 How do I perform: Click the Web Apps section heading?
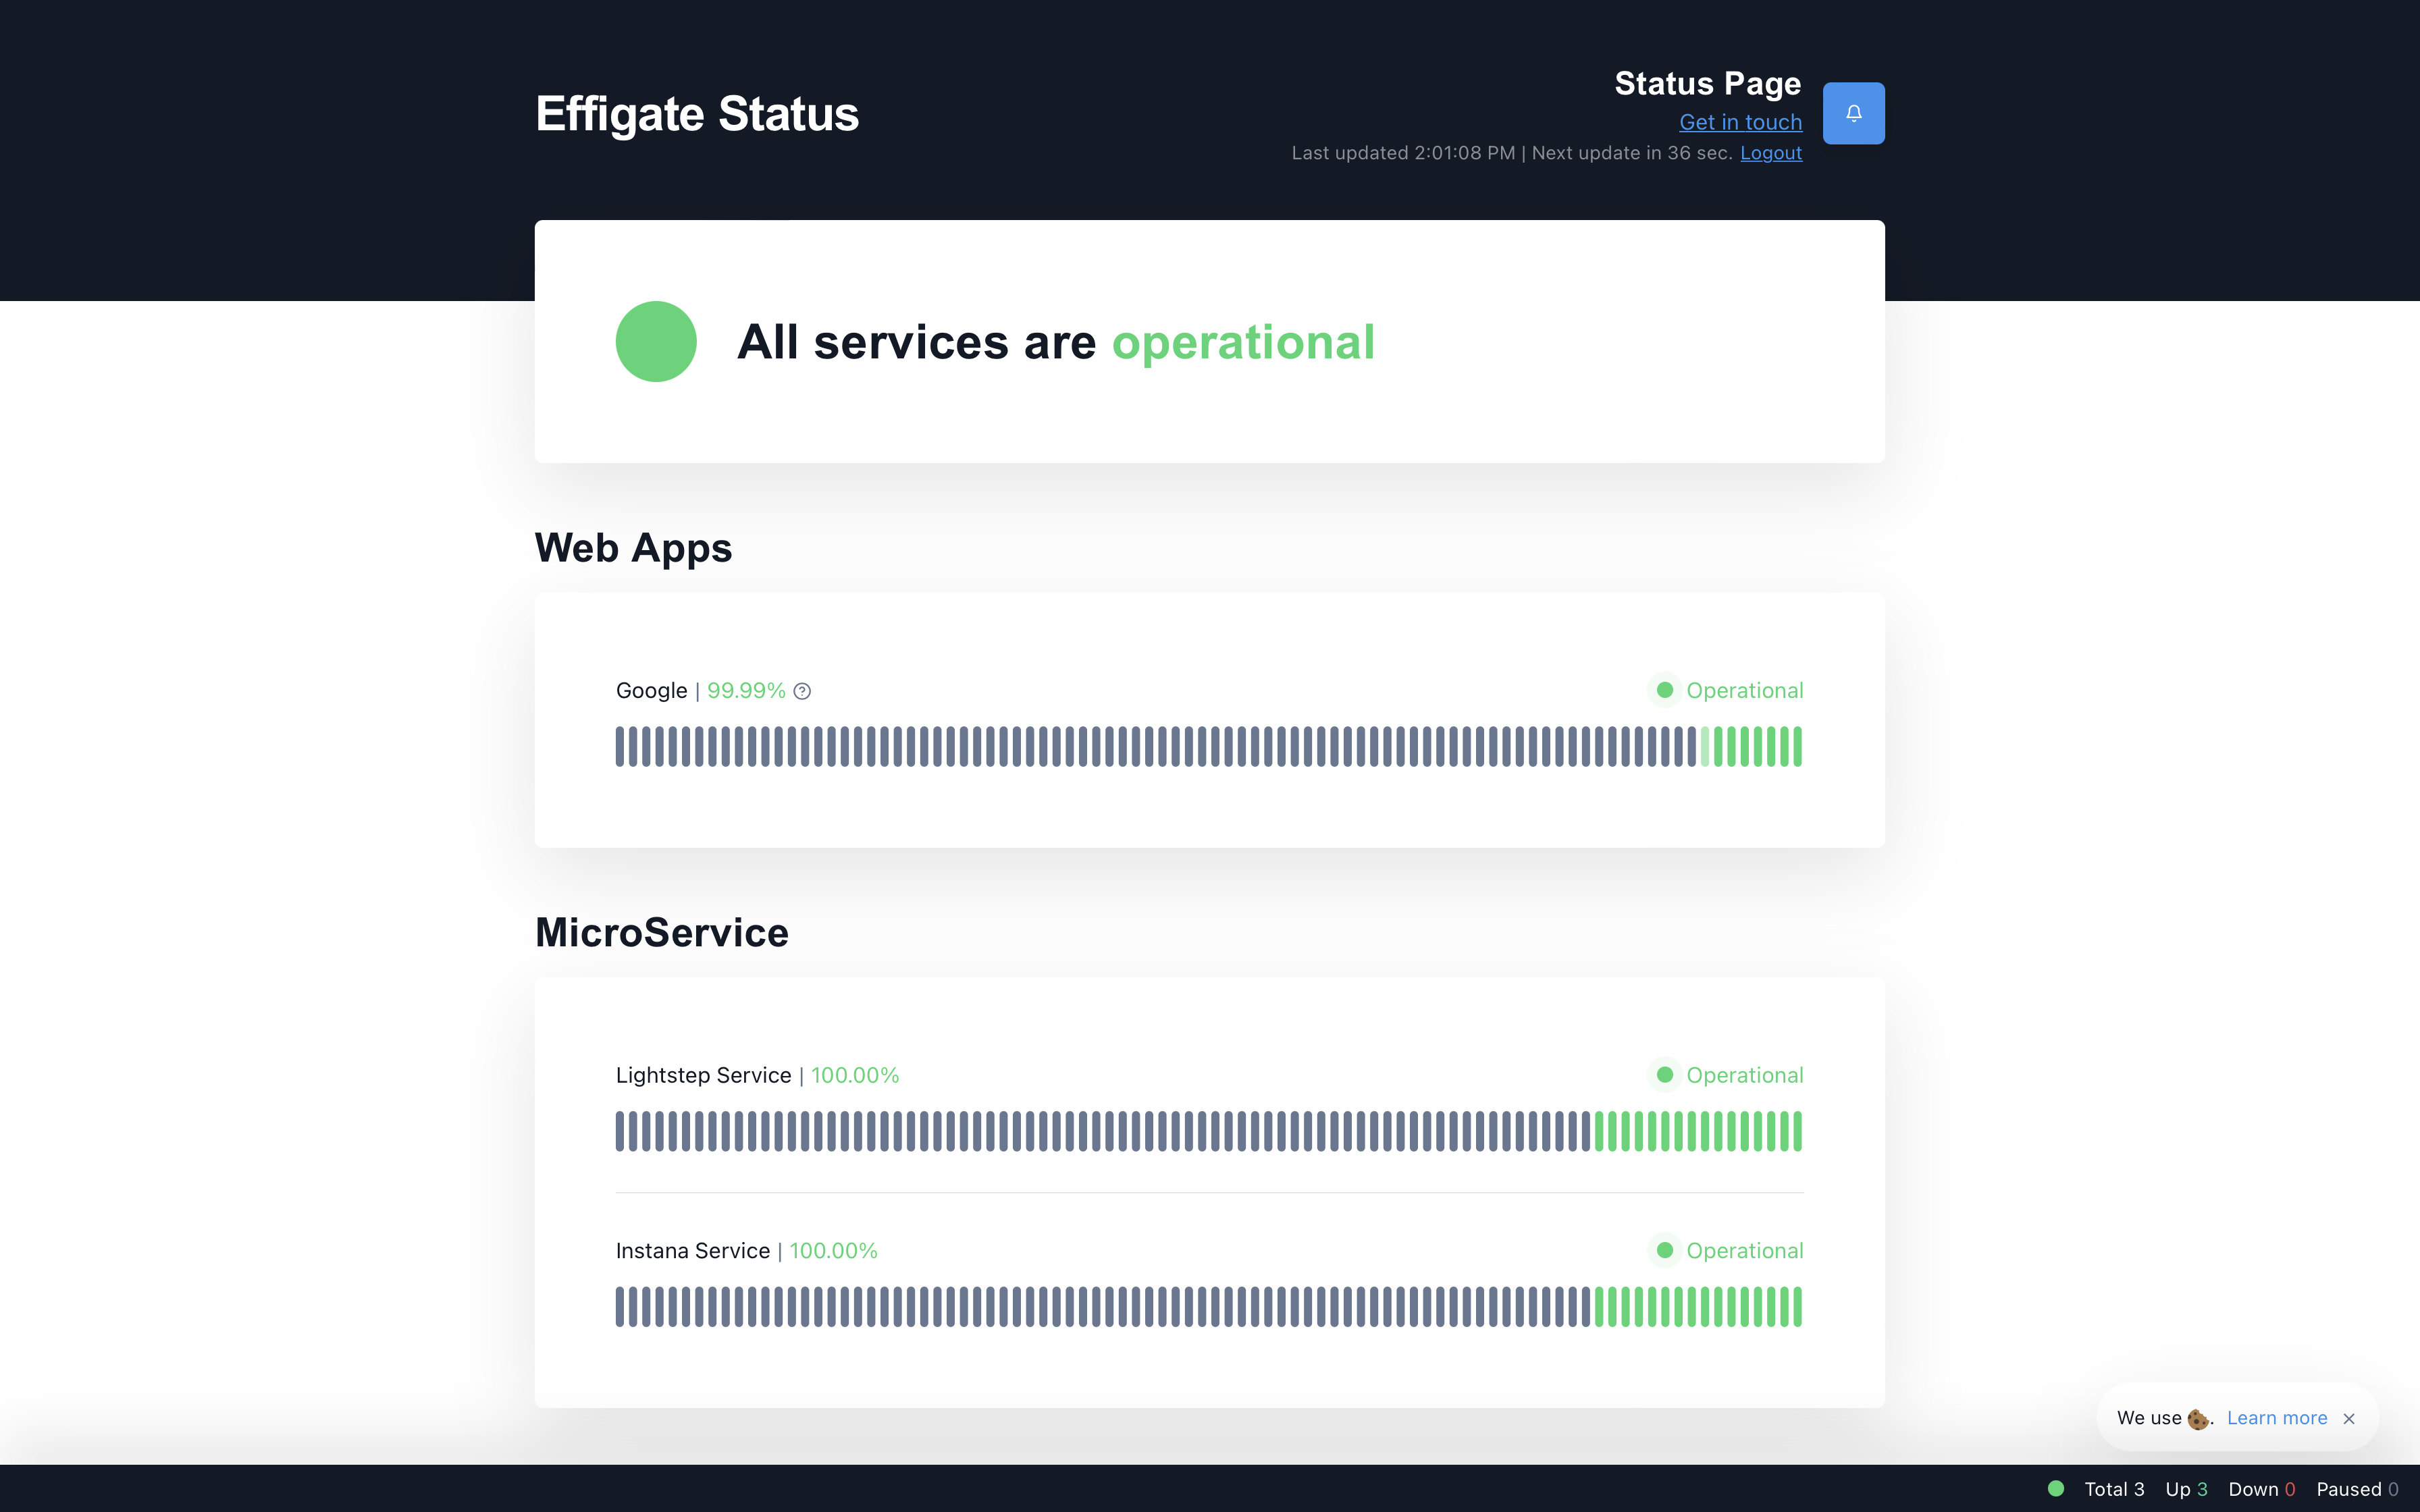click(x=633, y=548)
